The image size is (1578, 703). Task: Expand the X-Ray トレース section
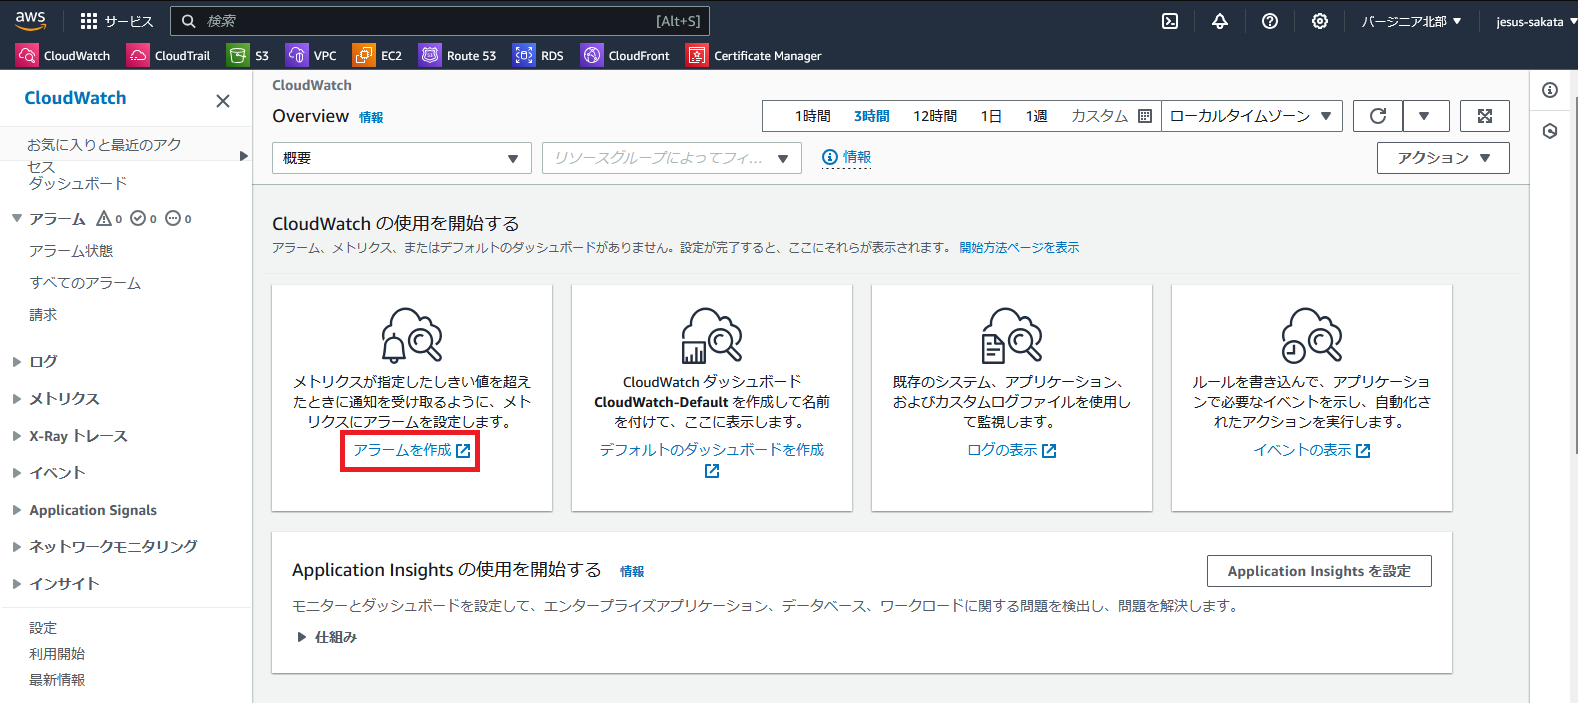pos(17,436)
